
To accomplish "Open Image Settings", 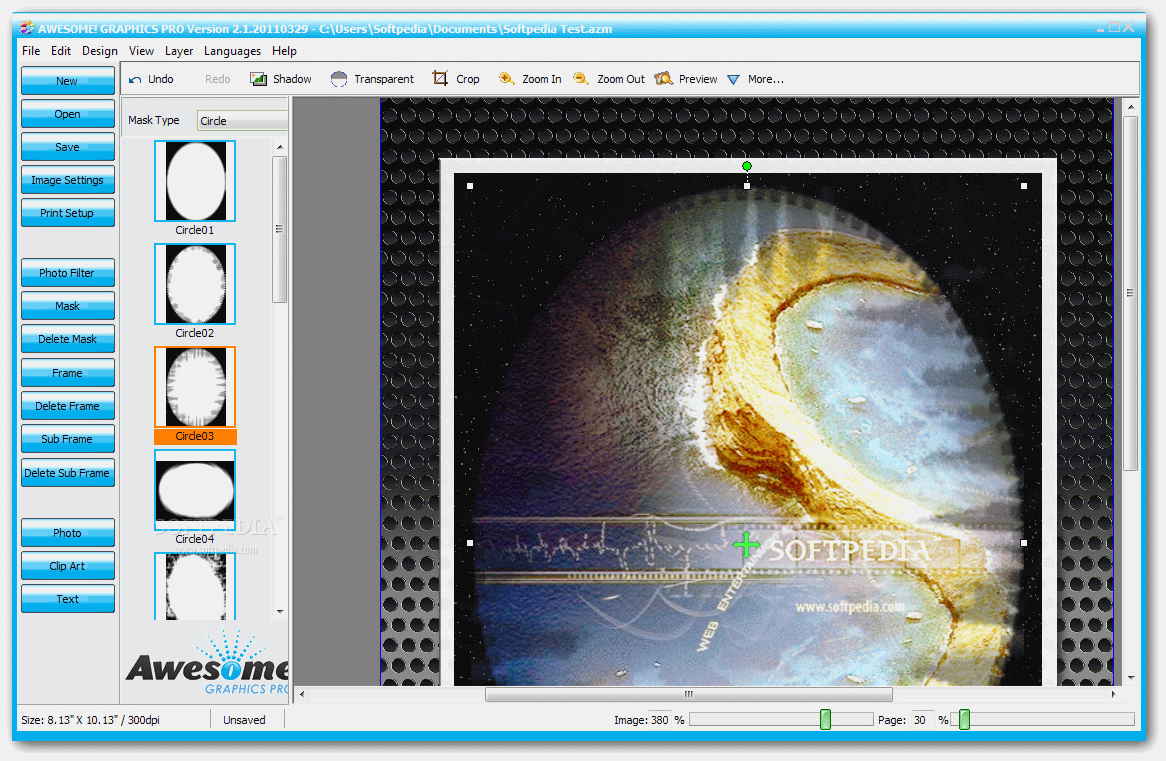I will point(68,180).
